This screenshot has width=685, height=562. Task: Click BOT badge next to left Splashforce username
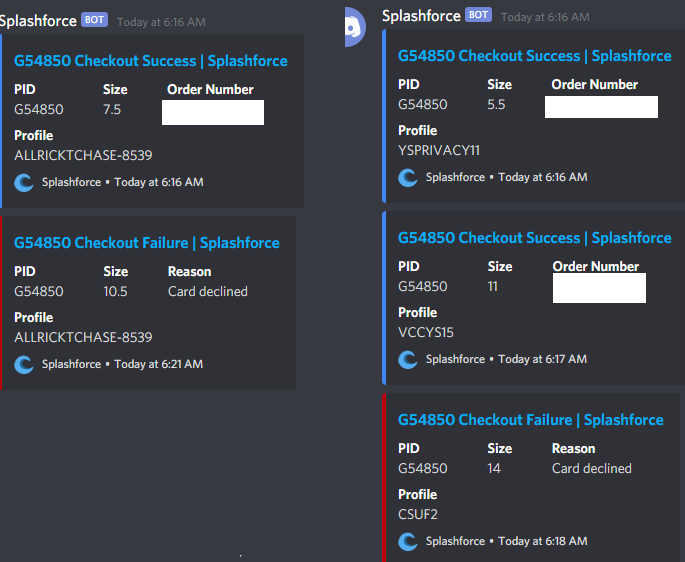click(94, 20)
